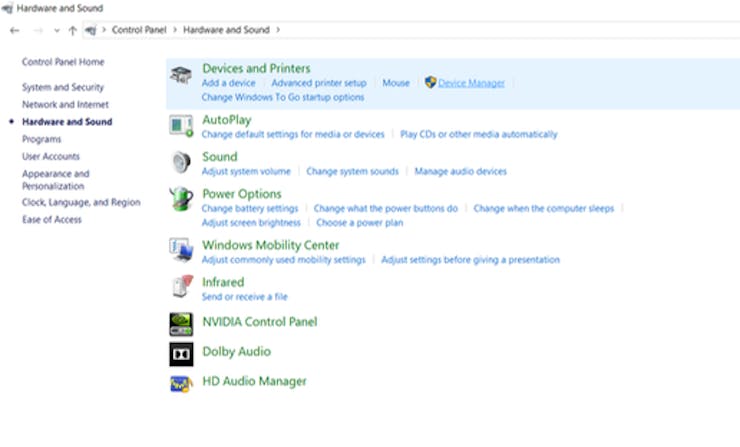Open the recent locations dropdown arrow

57,31
